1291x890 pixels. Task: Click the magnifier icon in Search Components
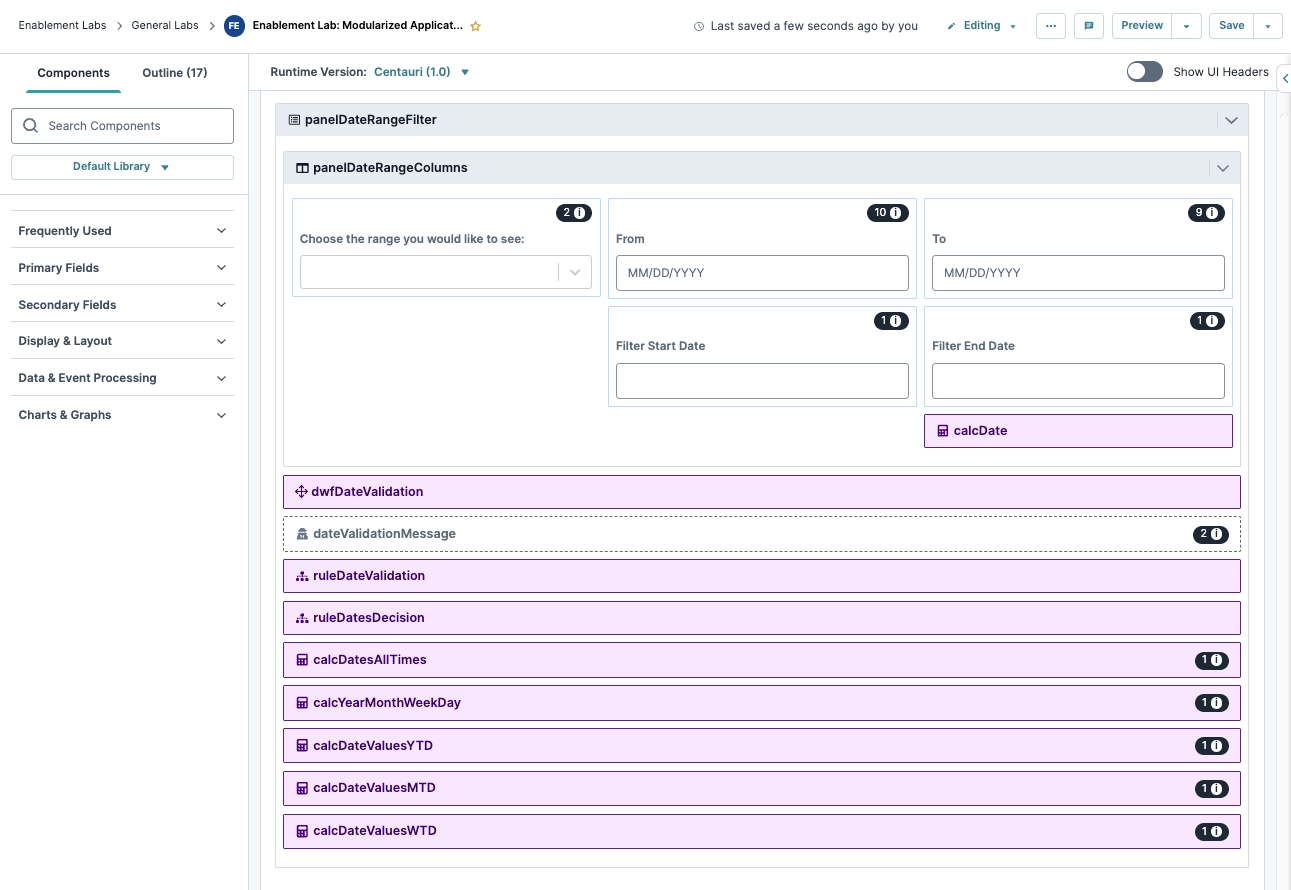tap(31, 125)
